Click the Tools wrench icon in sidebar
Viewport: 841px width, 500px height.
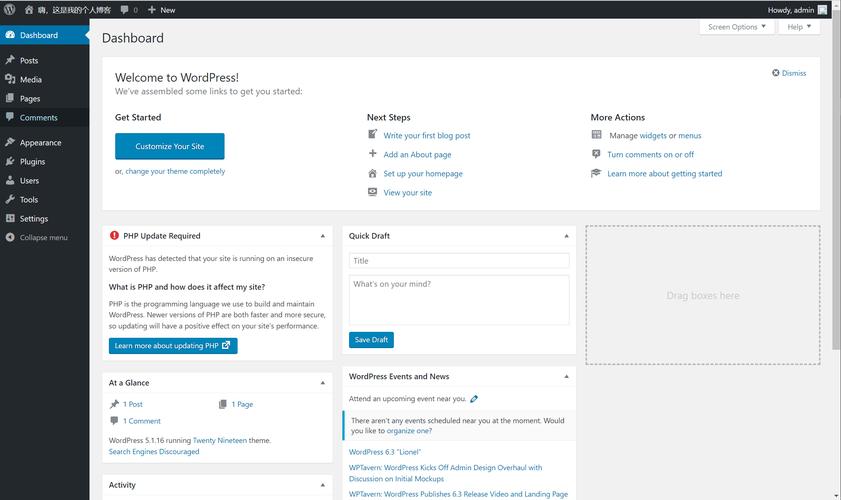pyautogui.click(x=10, y=199)
